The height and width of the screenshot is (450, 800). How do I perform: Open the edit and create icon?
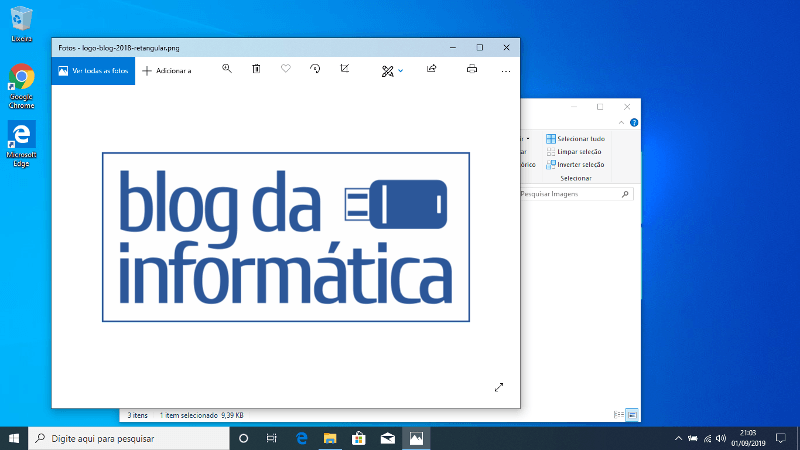pos(388,71)
